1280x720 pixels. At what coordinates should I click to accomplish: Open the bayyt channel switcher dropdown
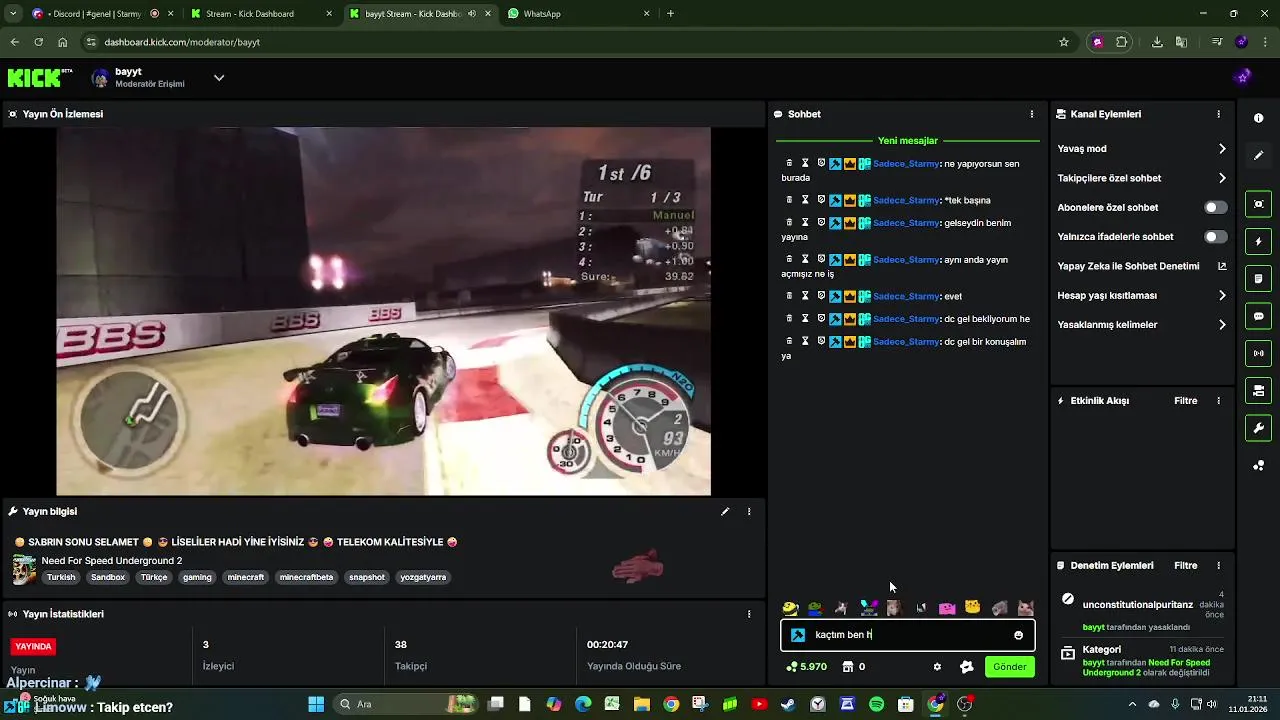point(219,78)
